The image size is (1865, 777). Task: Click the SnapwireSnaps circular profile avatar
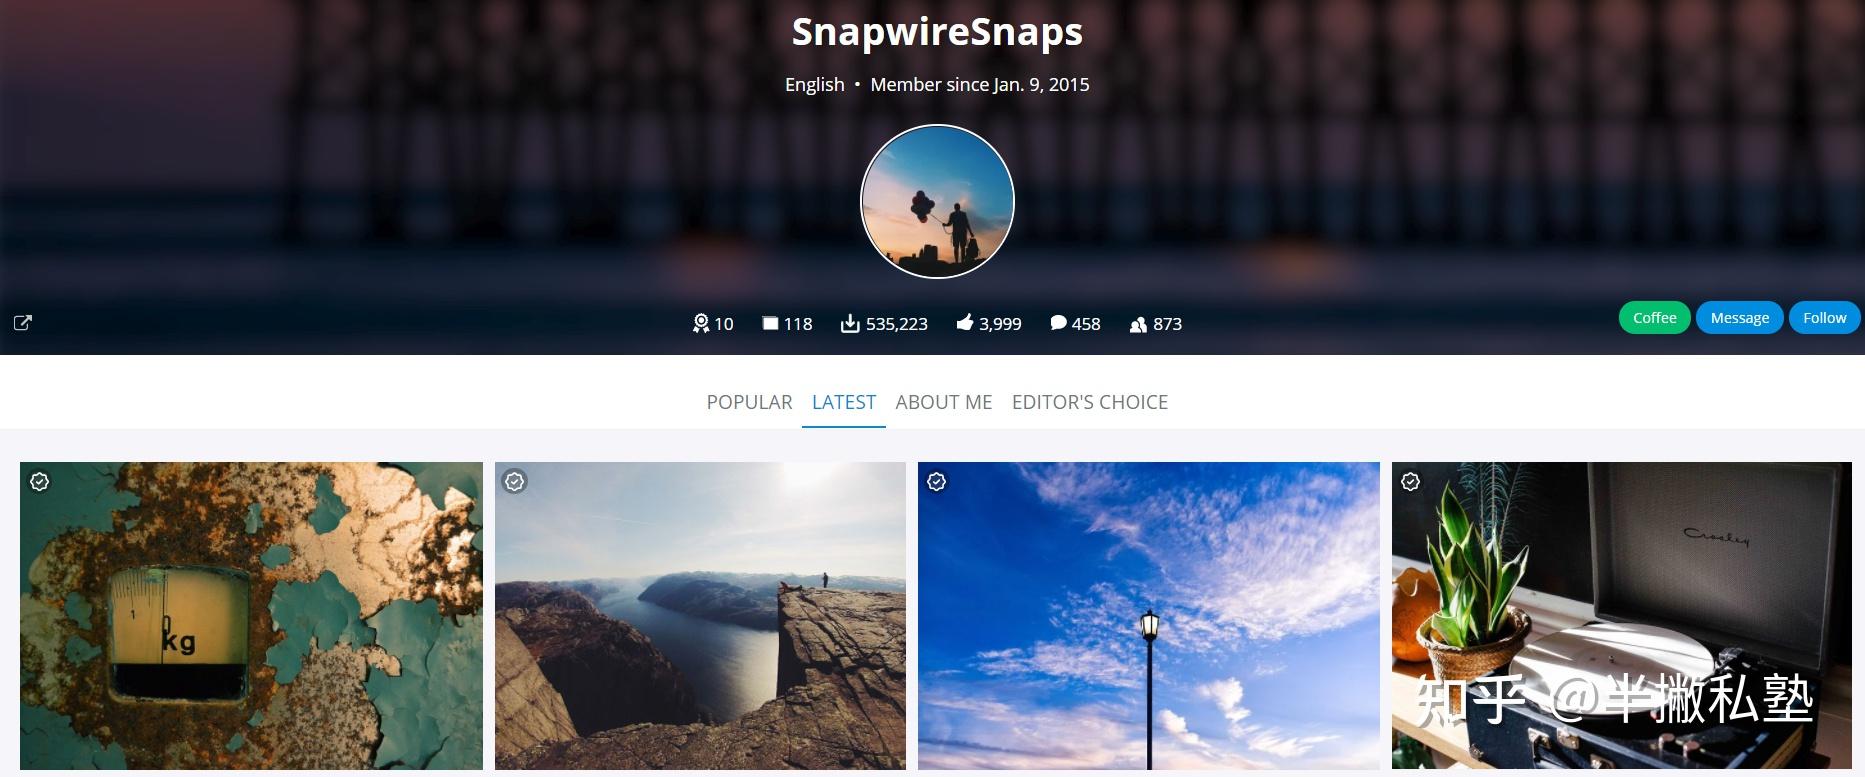point(937,202)
